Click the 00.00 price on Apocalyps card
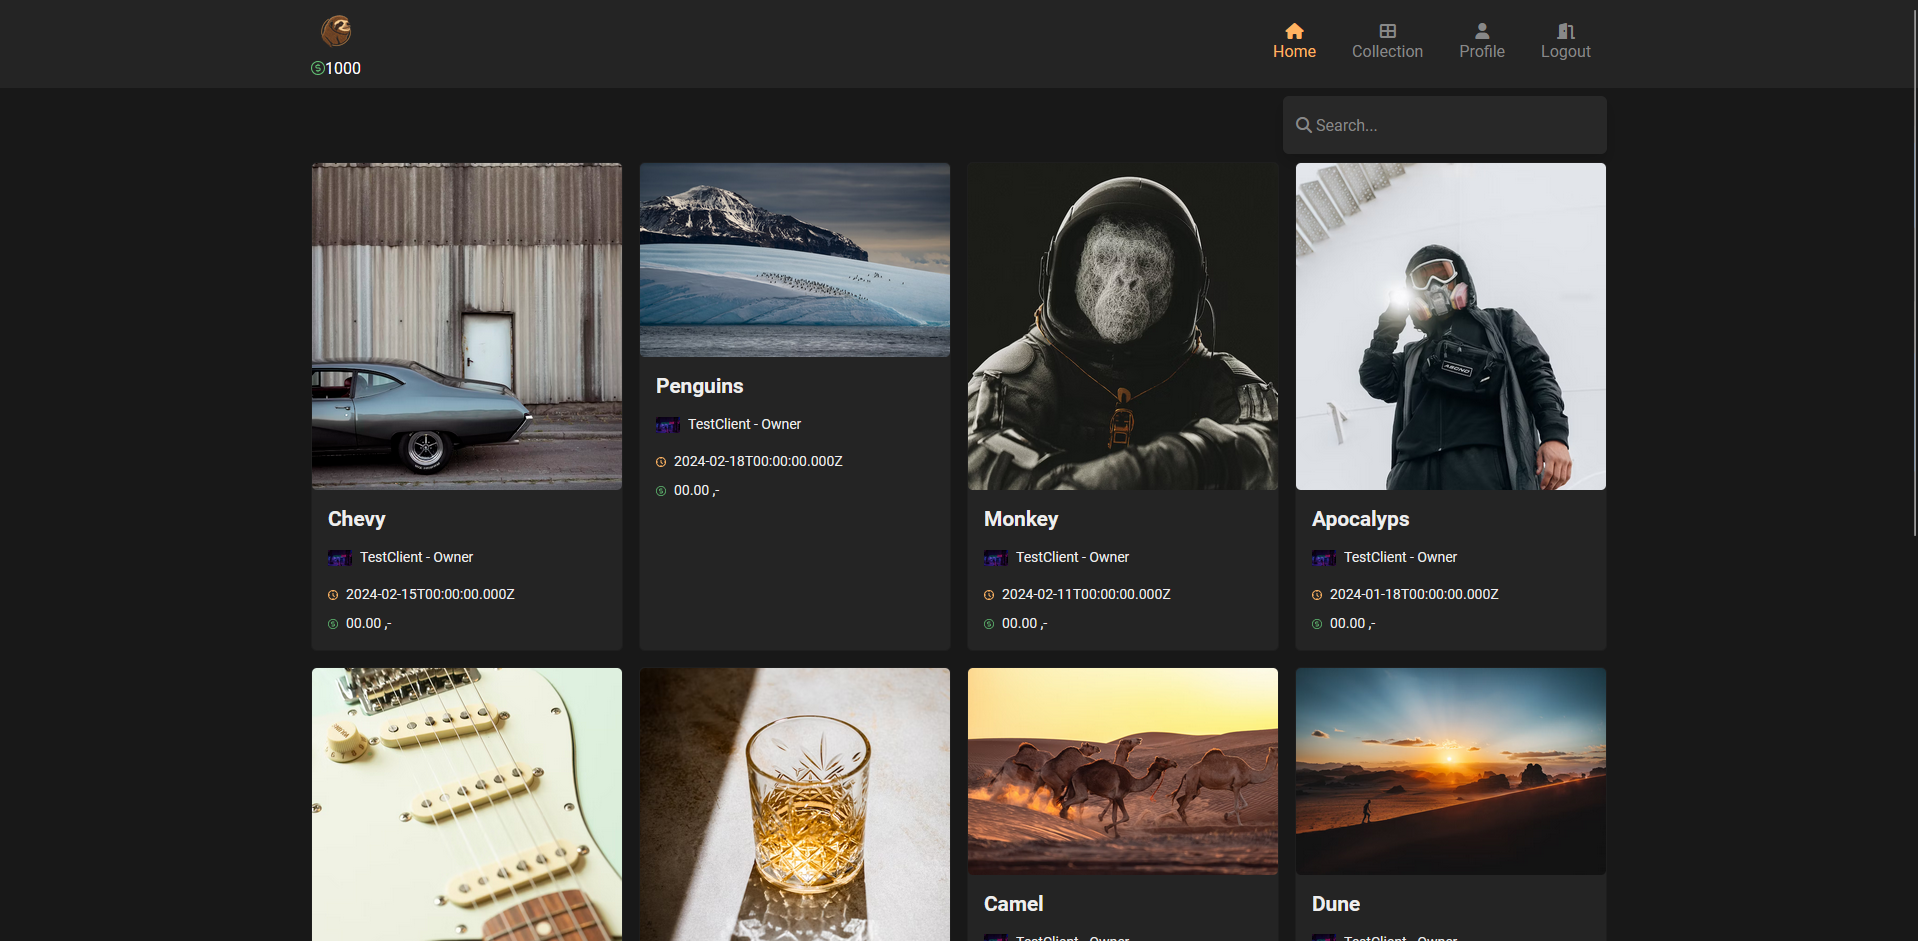The width and height of the screenshot is (1918, 941). click(1352, 623)
